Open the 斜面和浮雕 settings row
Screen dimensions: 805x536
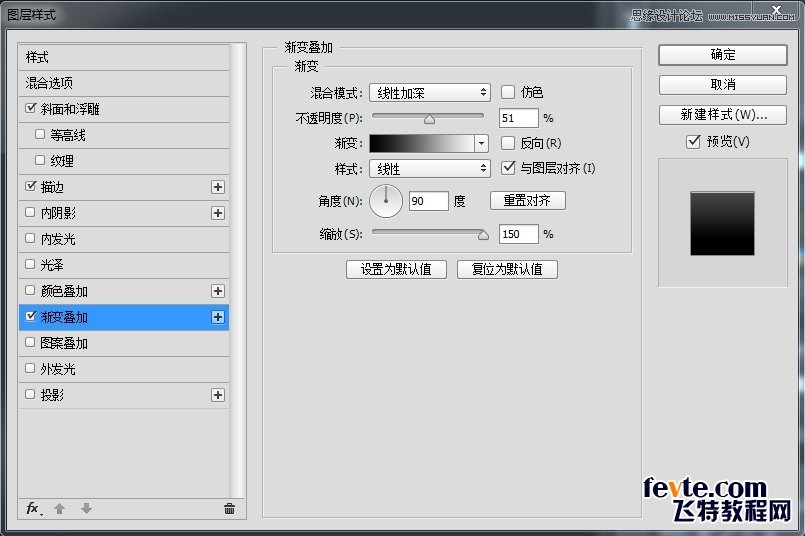tap(124, 109)
